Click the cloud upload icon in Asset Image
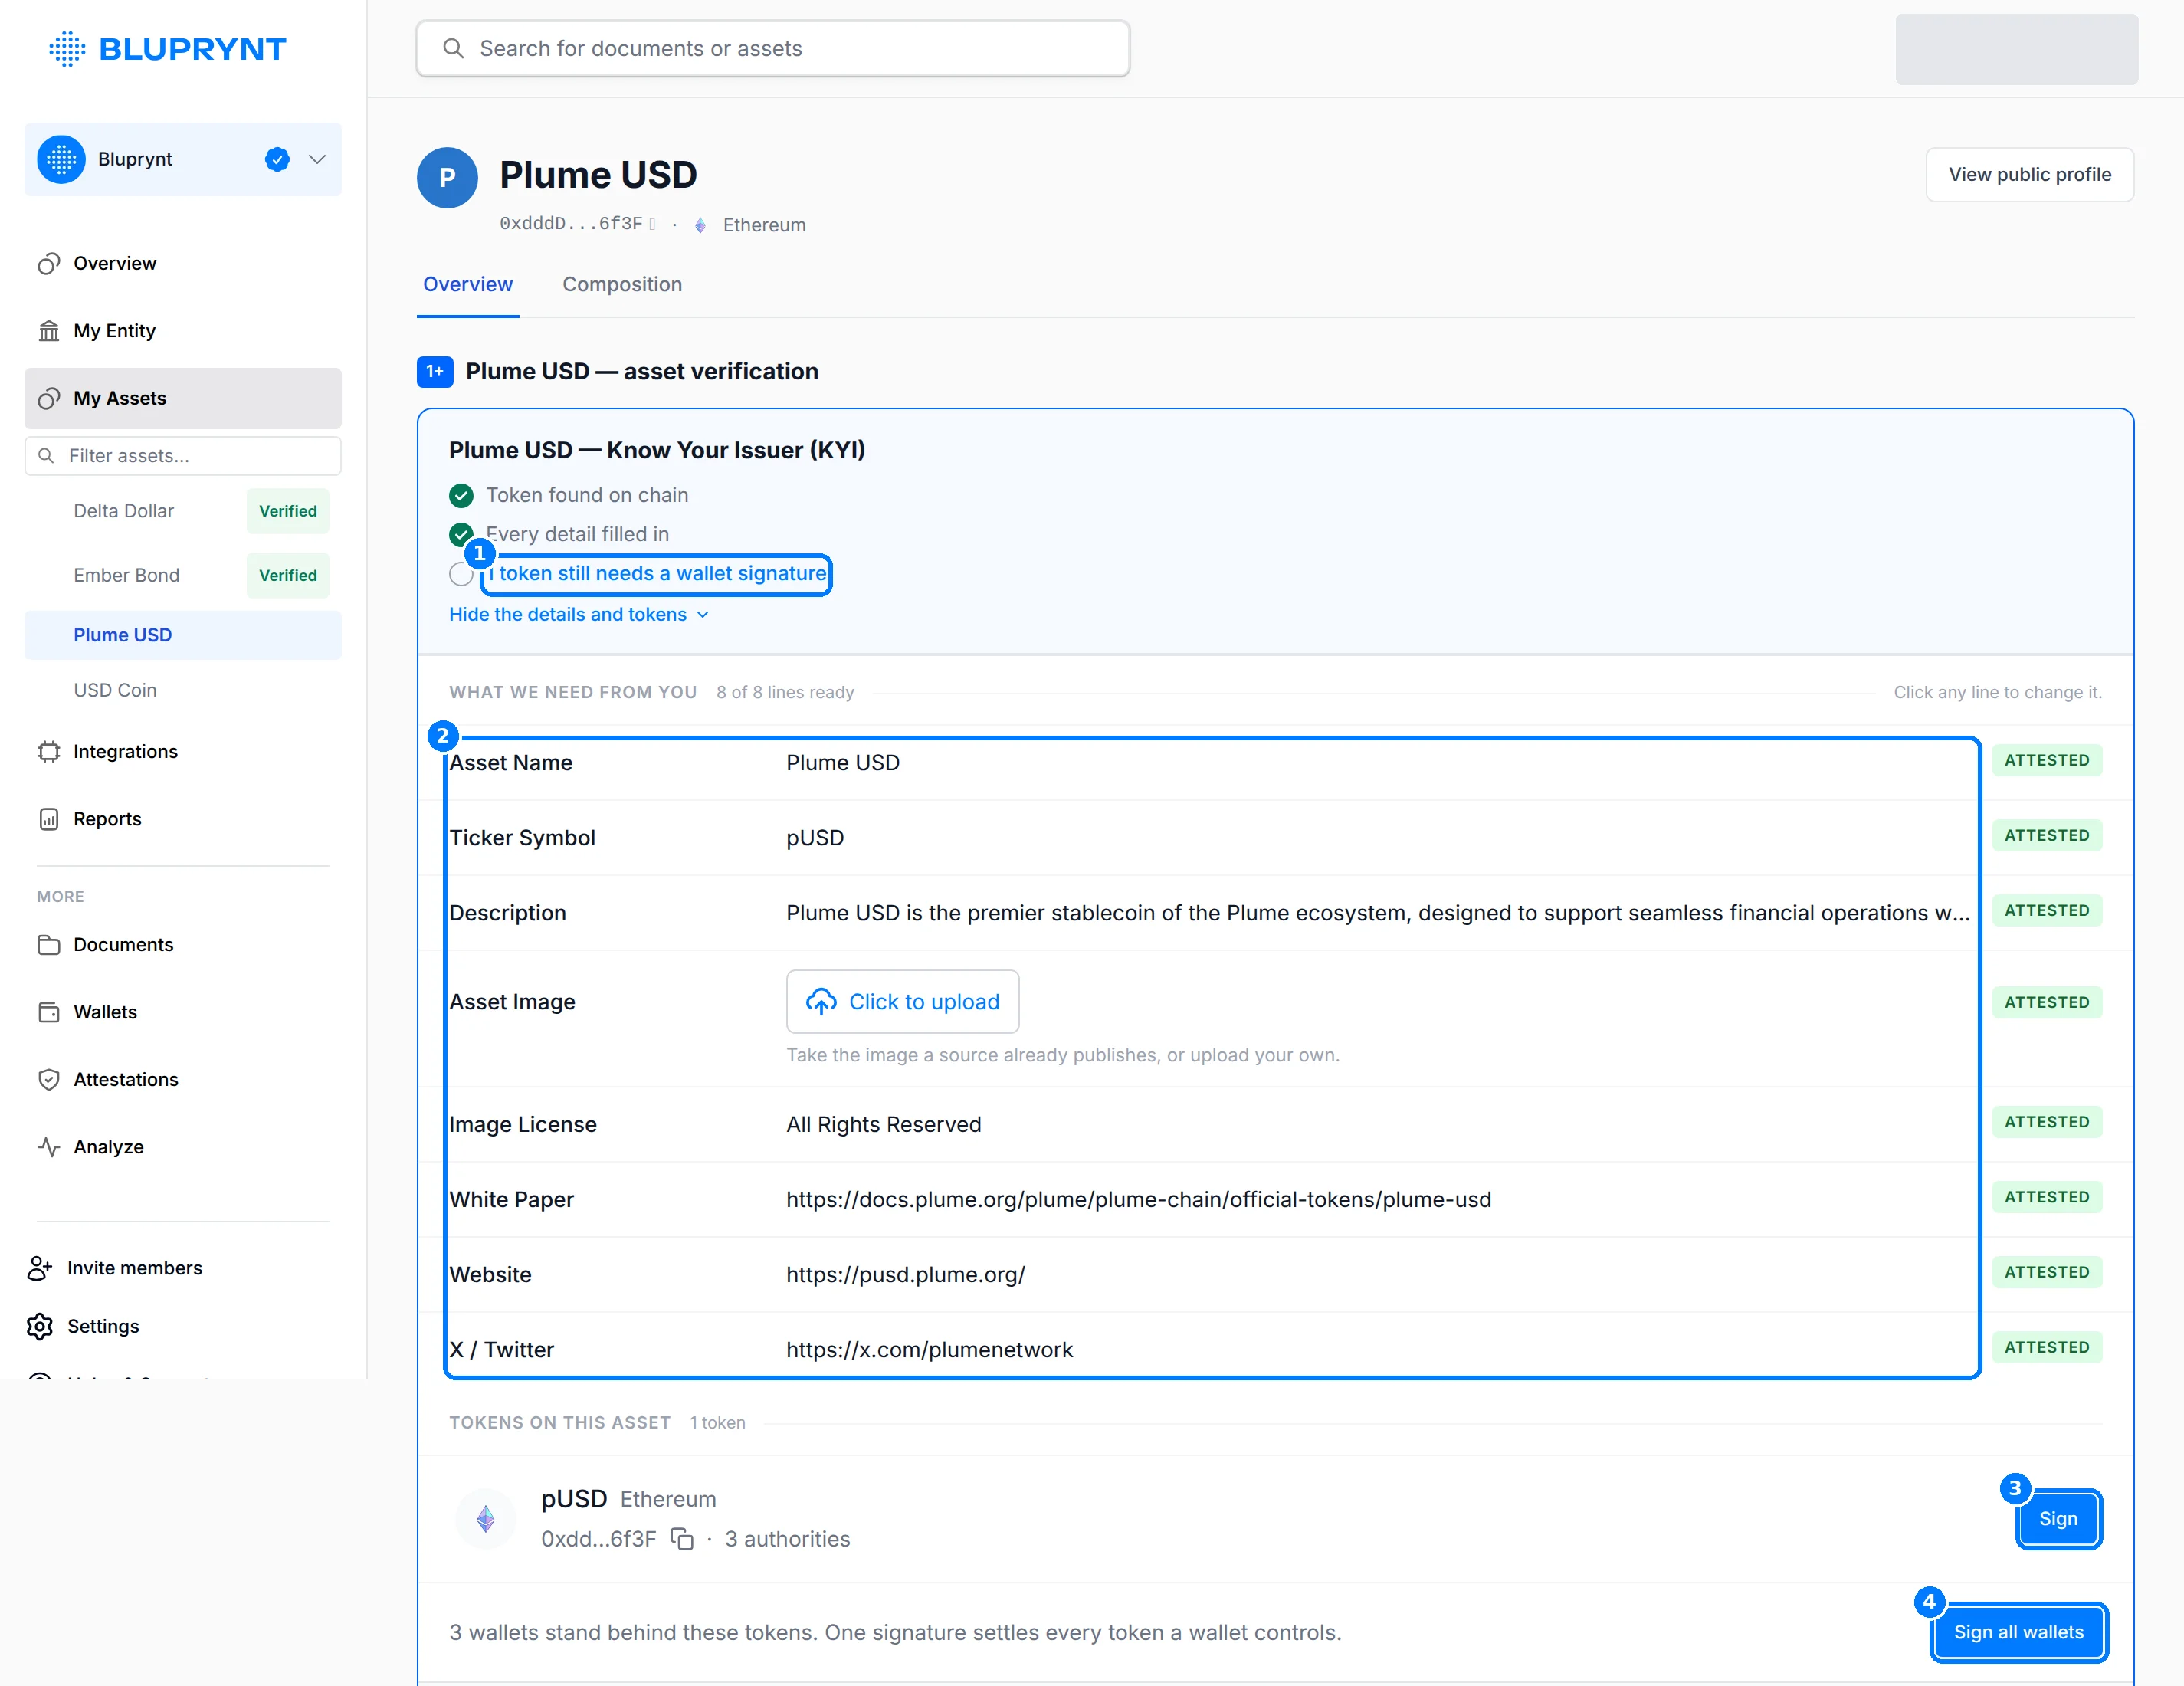 click(x=821, y=1001)
